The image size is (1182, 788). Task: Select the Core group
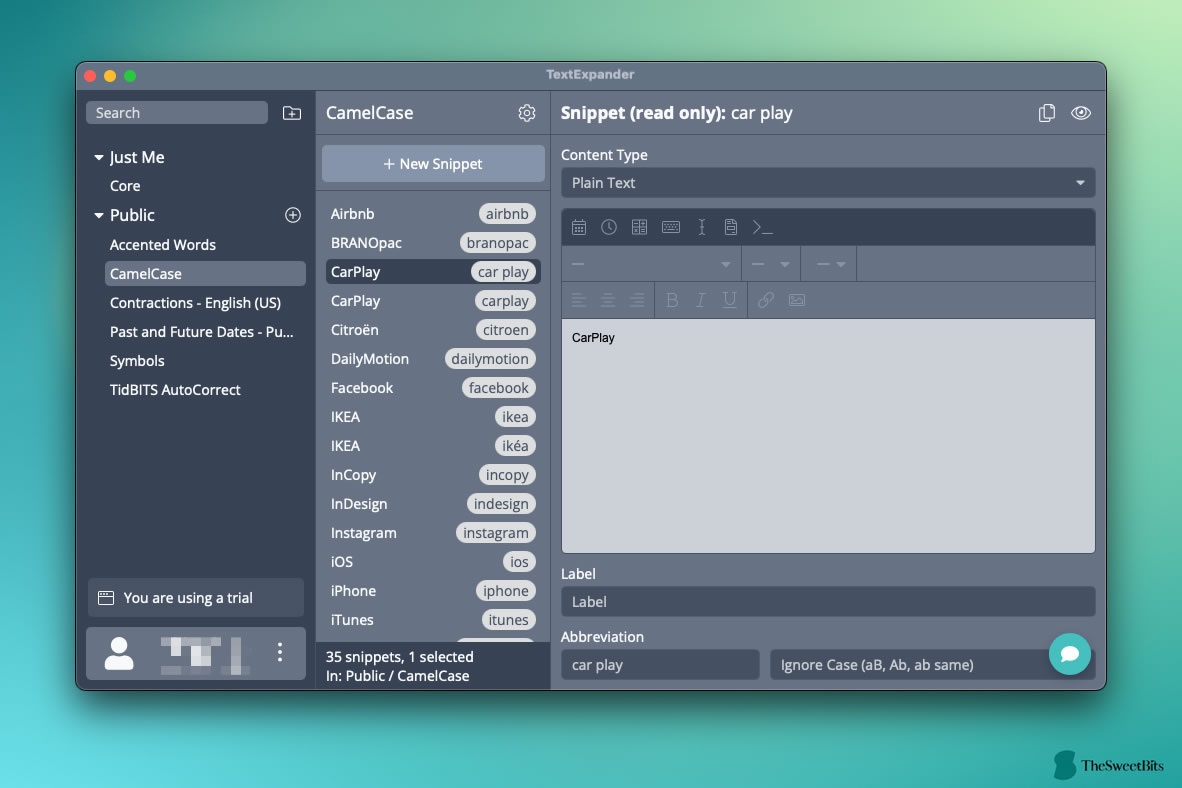coord(125,186)
